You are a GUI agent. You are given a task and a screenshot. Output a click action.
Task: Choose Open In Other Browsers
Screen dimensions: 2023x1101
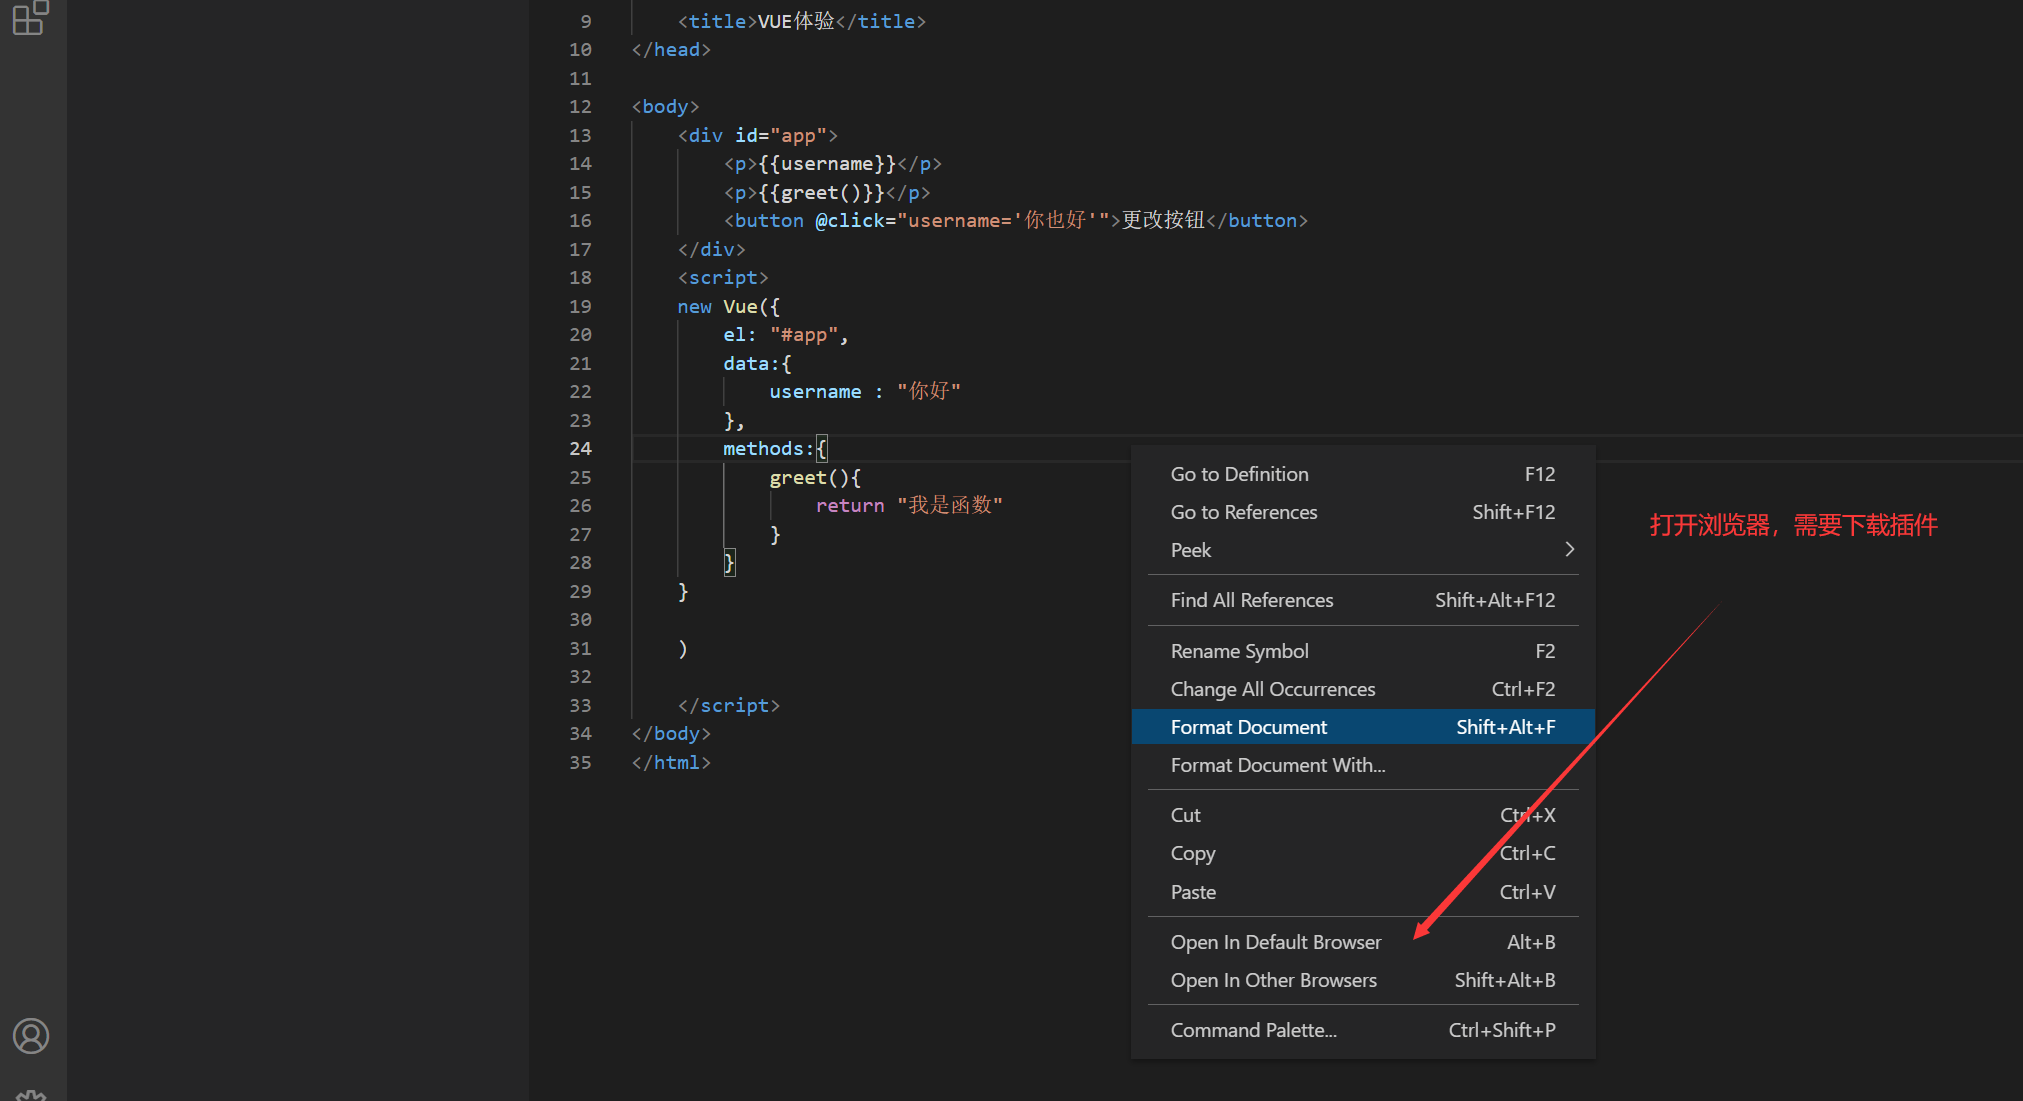point(1273,980)
